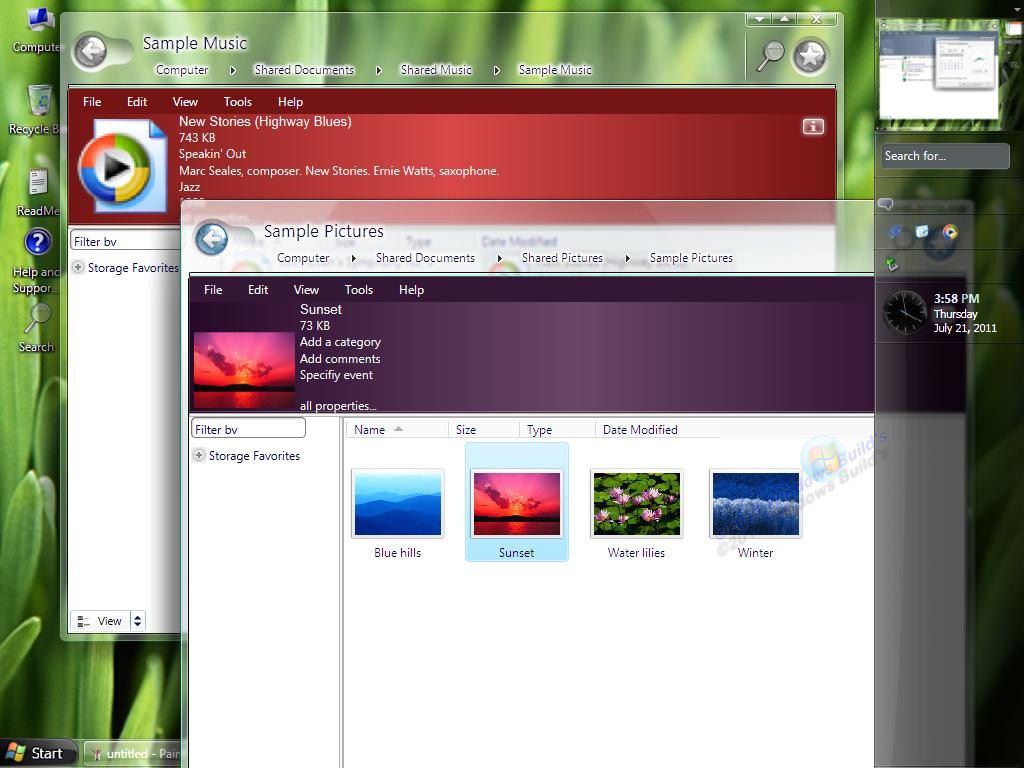Click untitled - Paint taskbar button
1024x768 pixels.
tap(133, 754)
